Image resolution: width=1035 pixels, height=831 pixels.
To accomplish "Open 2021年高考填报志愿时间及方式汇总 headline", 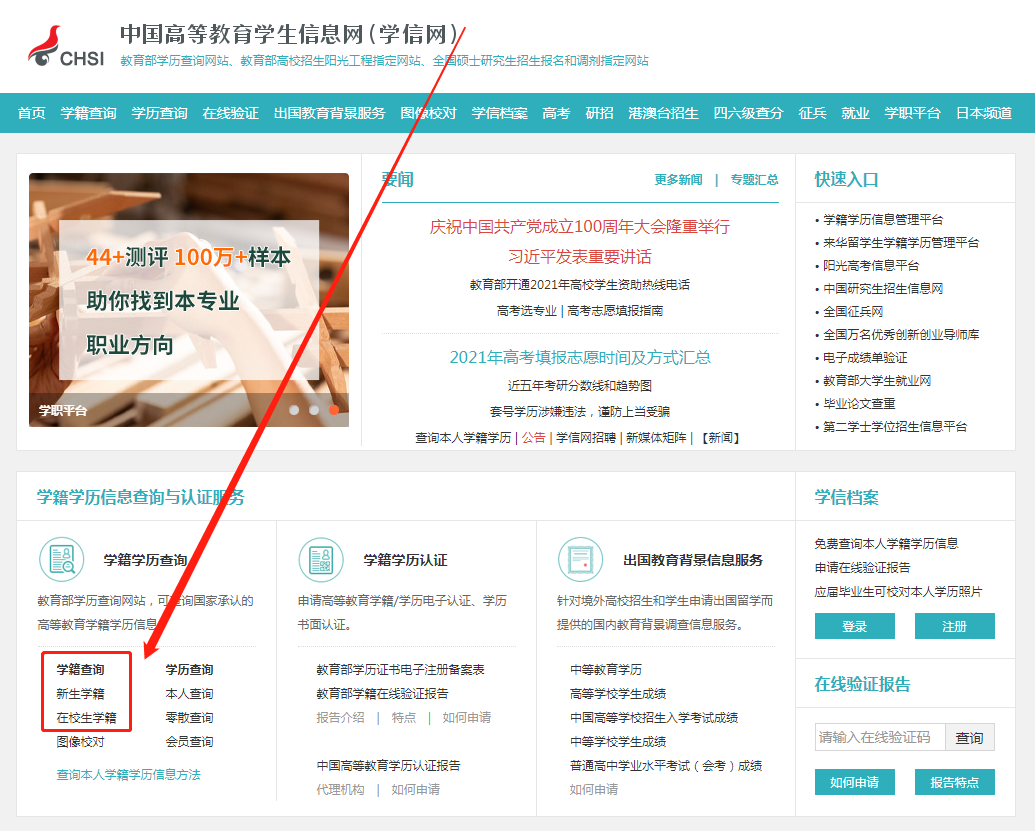I will click(580, 357).
